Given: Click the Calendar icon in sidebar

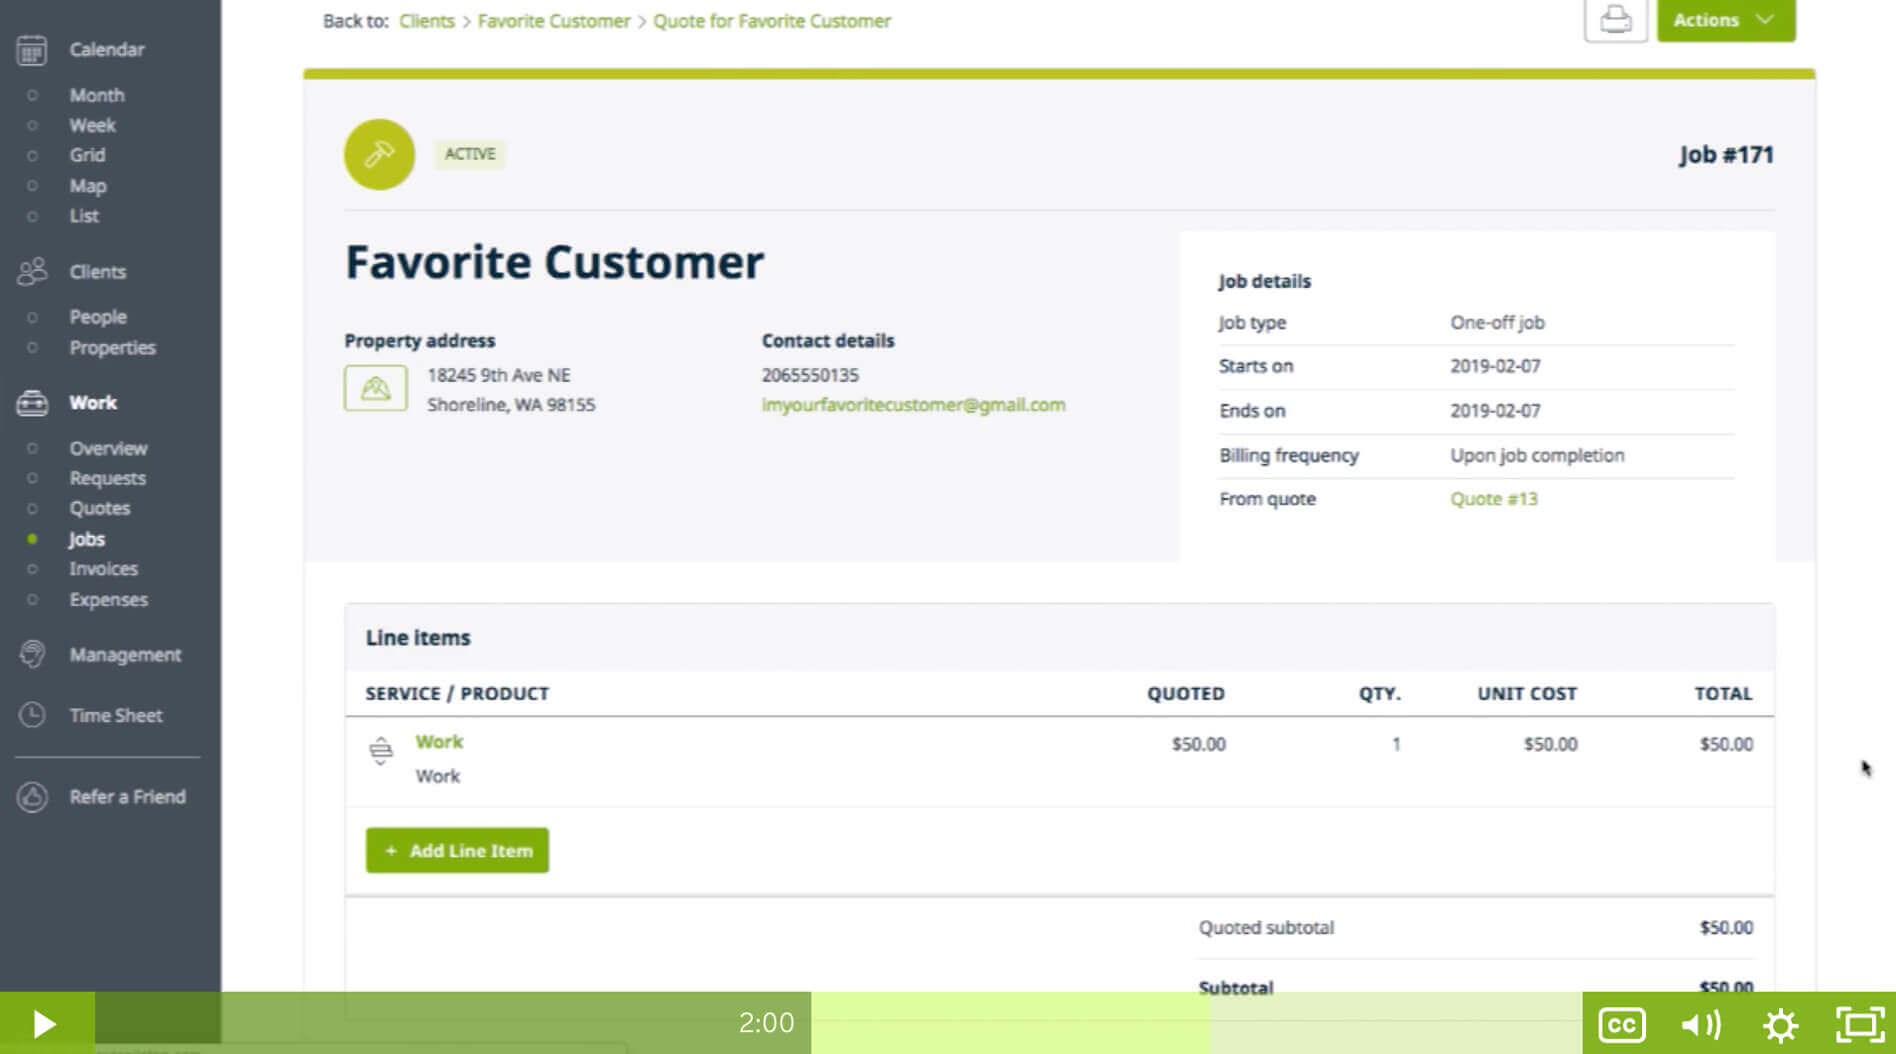Looking at the screenshot, I should pyautogui.click(x=32, y=50).
